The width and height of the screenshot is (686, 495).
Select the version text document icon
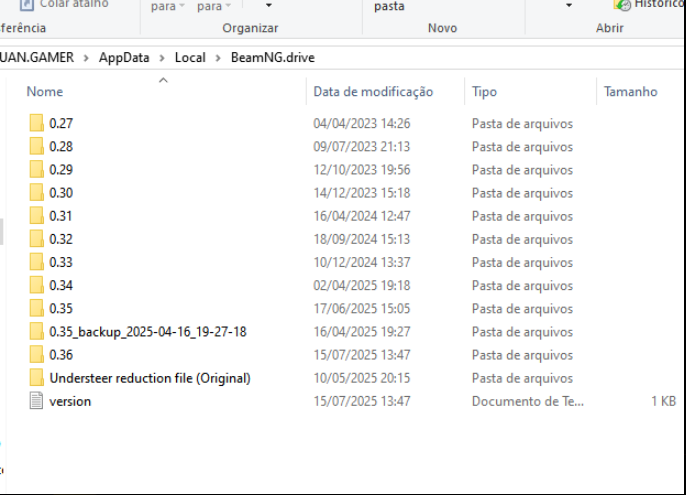coord(36,401)
